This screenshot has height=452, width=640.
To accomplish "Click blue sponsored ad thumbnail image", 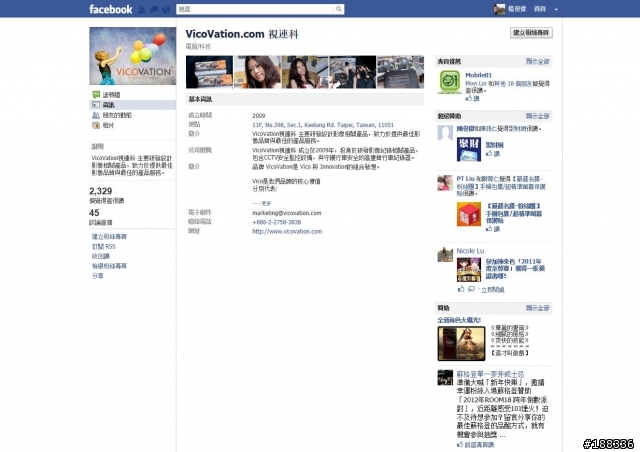I will (469, 149).
